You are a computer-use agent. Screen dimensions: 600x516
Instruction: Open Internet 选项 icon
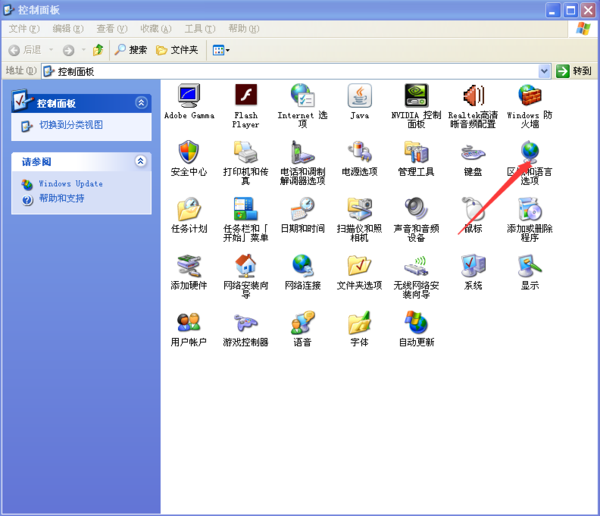tap(302, 95)
